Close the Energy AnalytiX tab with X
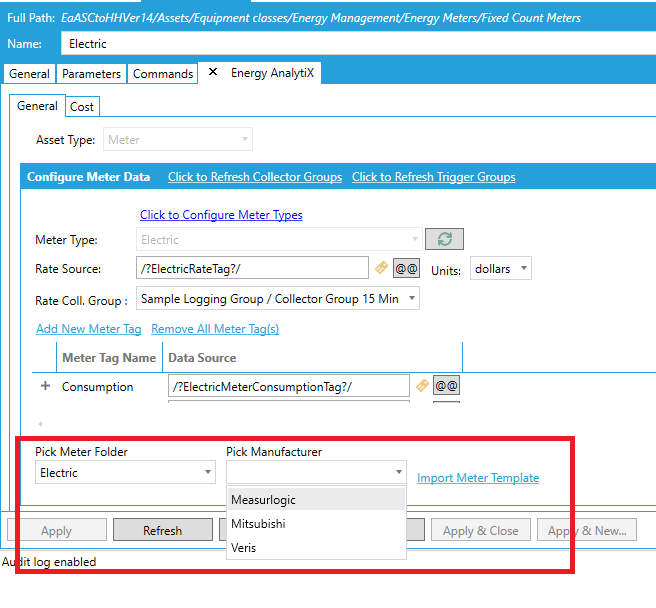The height and width of the screenshot is (608, 656). pos(212,73)
